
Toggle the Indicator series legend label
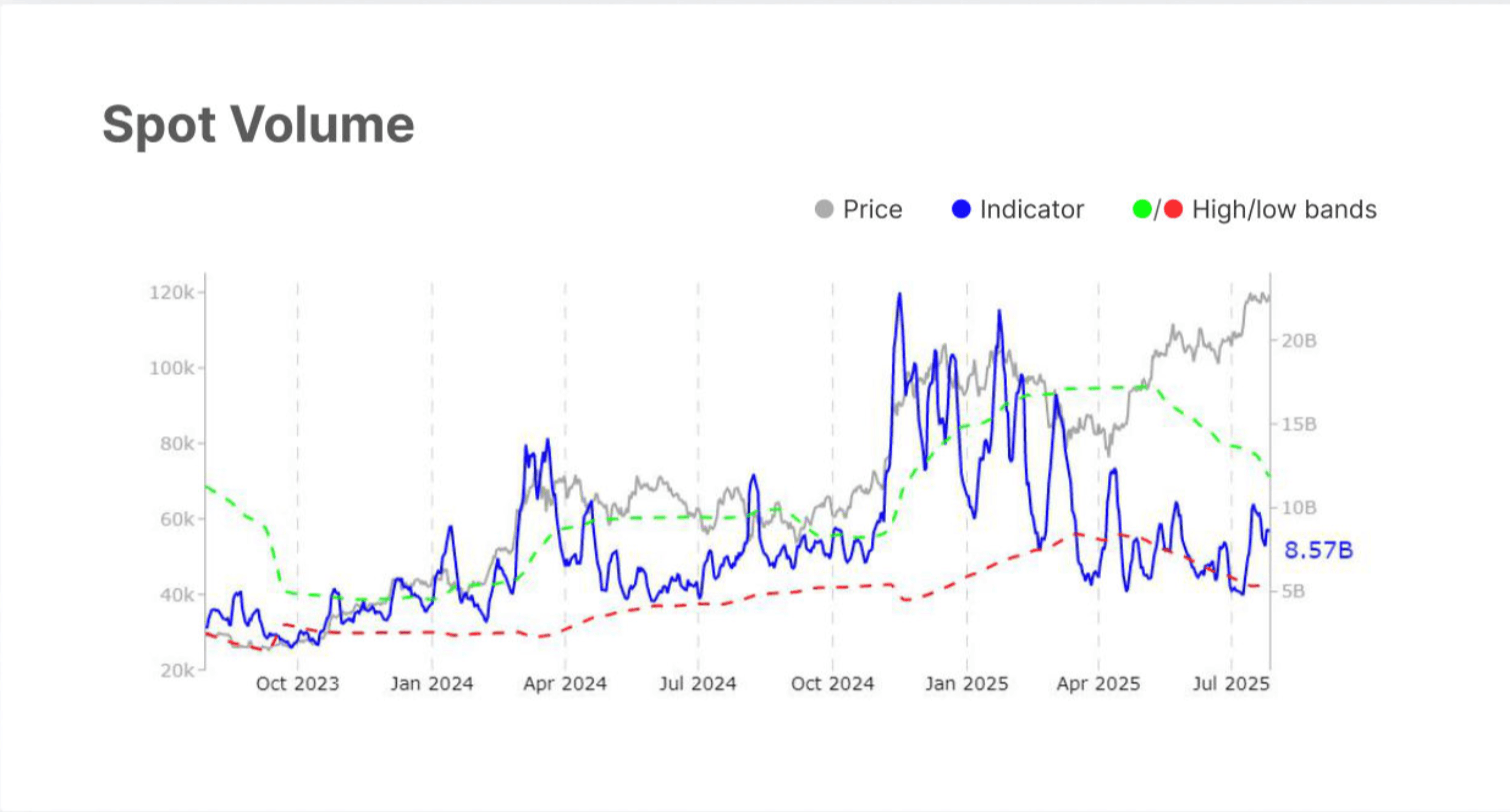tap(1031, 210)
